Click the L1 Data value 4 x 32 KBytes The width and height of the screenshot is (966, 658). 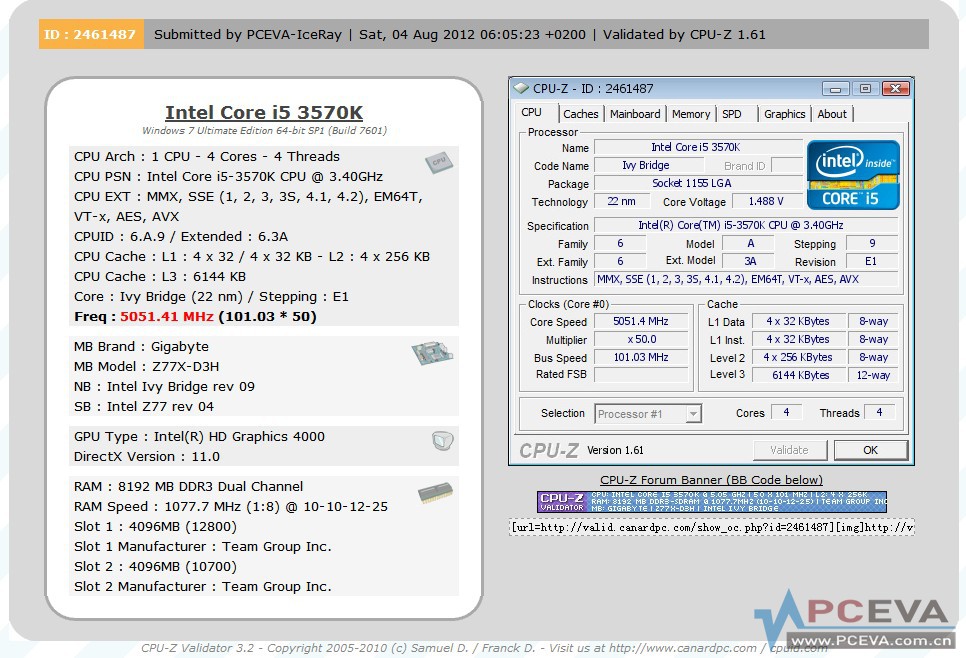[798, 322]
